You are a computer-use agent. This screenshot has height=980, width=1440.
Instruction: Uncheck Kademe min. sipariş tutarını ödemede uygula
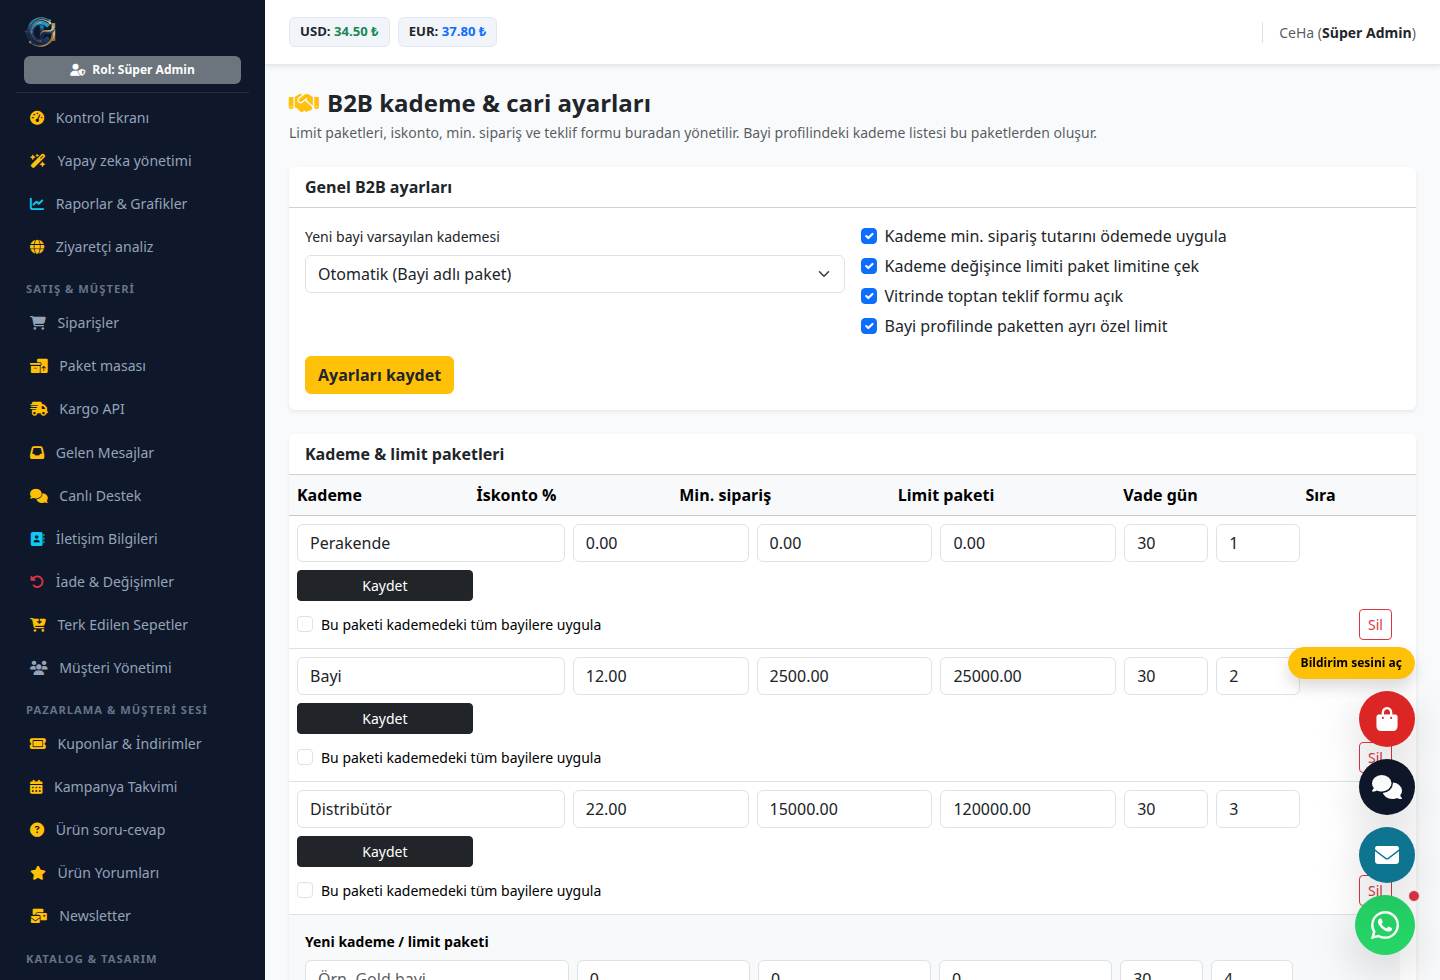(869, 237)
